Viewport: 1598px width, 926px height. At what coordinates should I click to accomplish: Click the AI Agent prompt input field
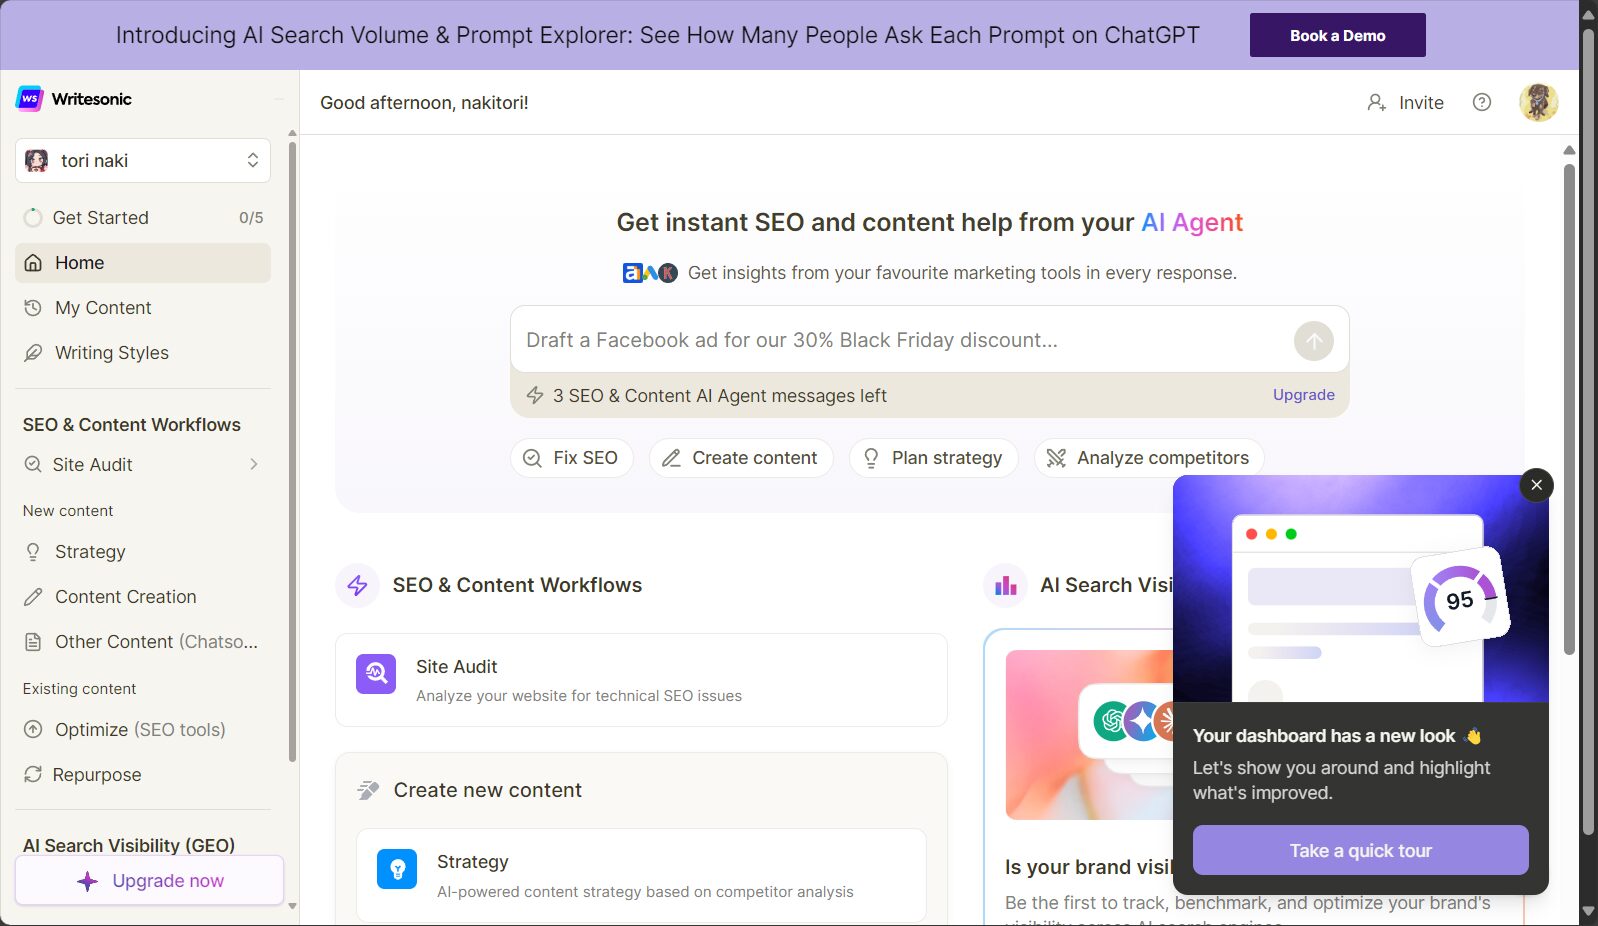900,341
